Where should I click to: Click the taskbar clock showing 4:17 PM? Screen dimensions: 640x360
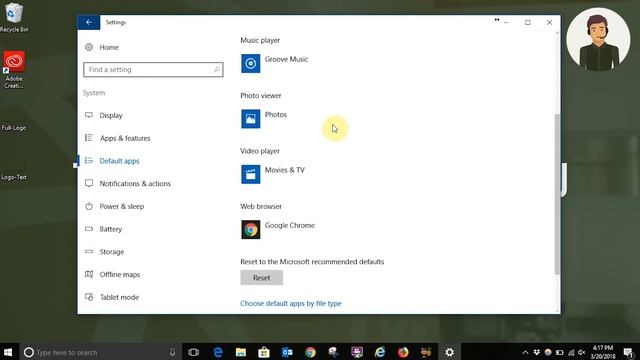(x=603, y=352)
